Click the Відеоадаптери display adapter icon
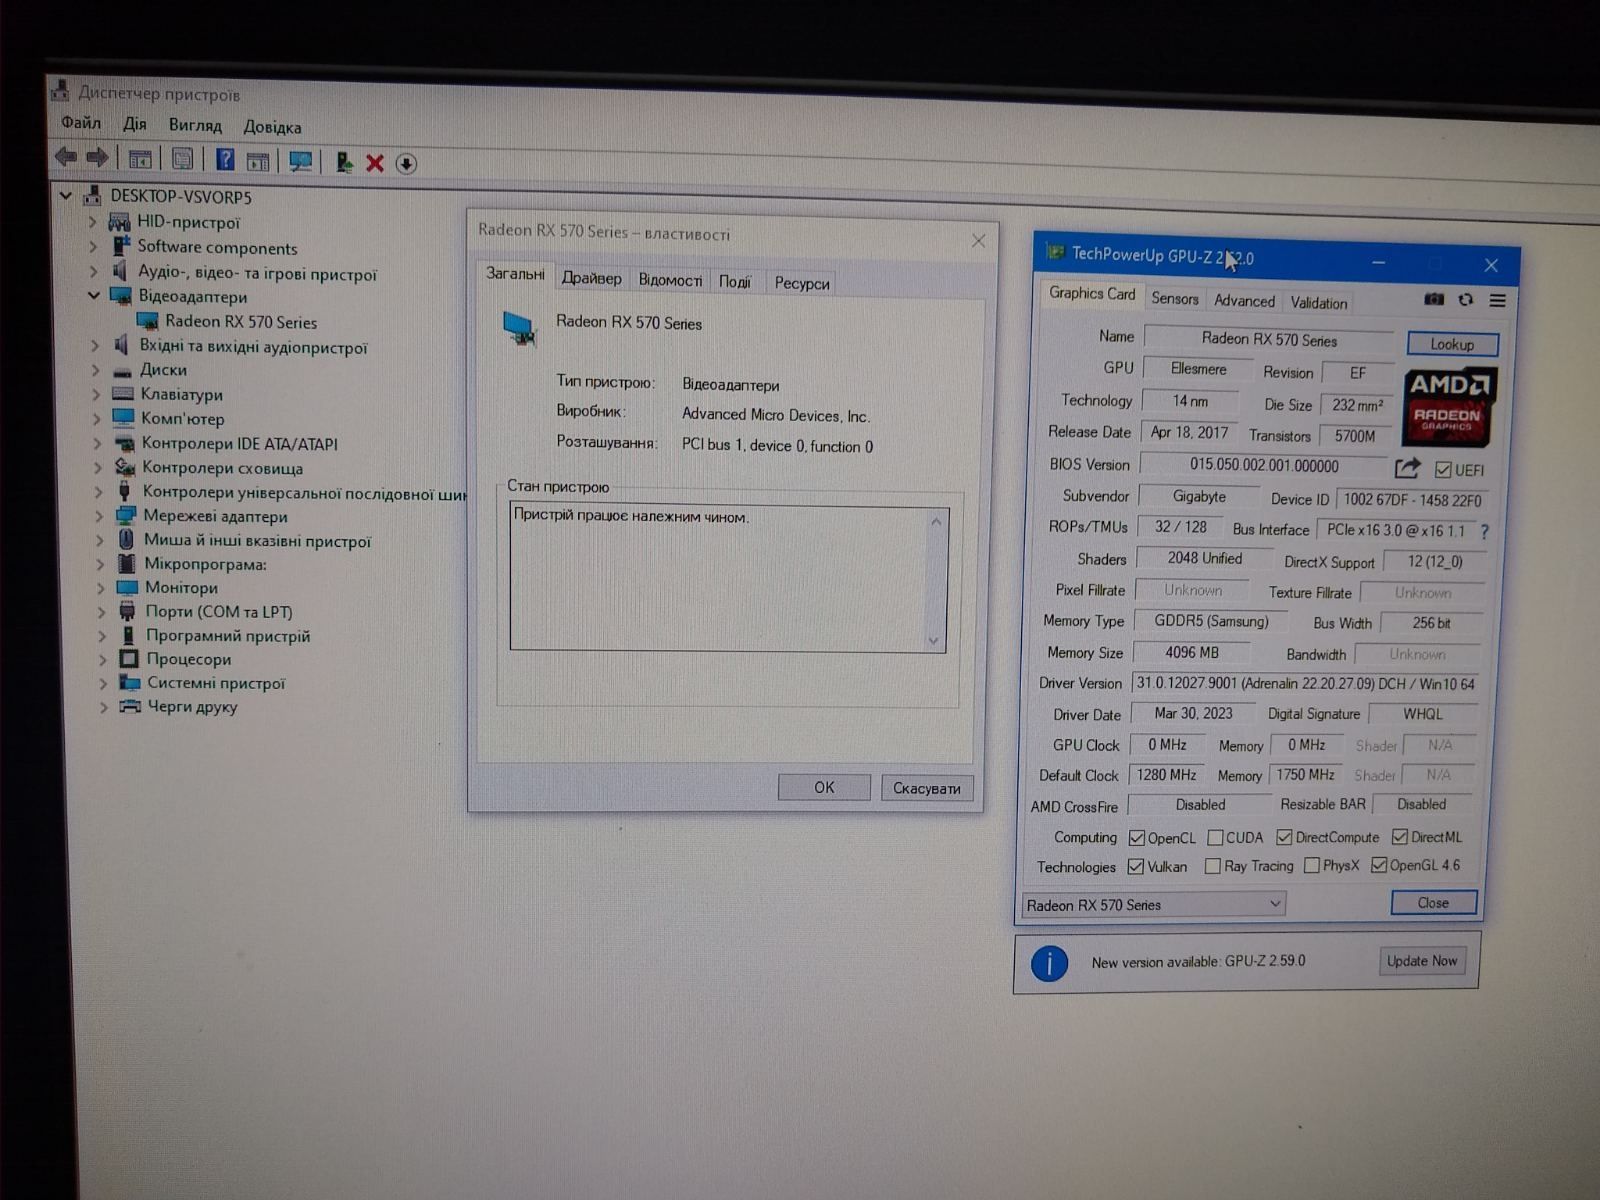Viewport: 1600px width, 1200px height. (x=121, y=296)
